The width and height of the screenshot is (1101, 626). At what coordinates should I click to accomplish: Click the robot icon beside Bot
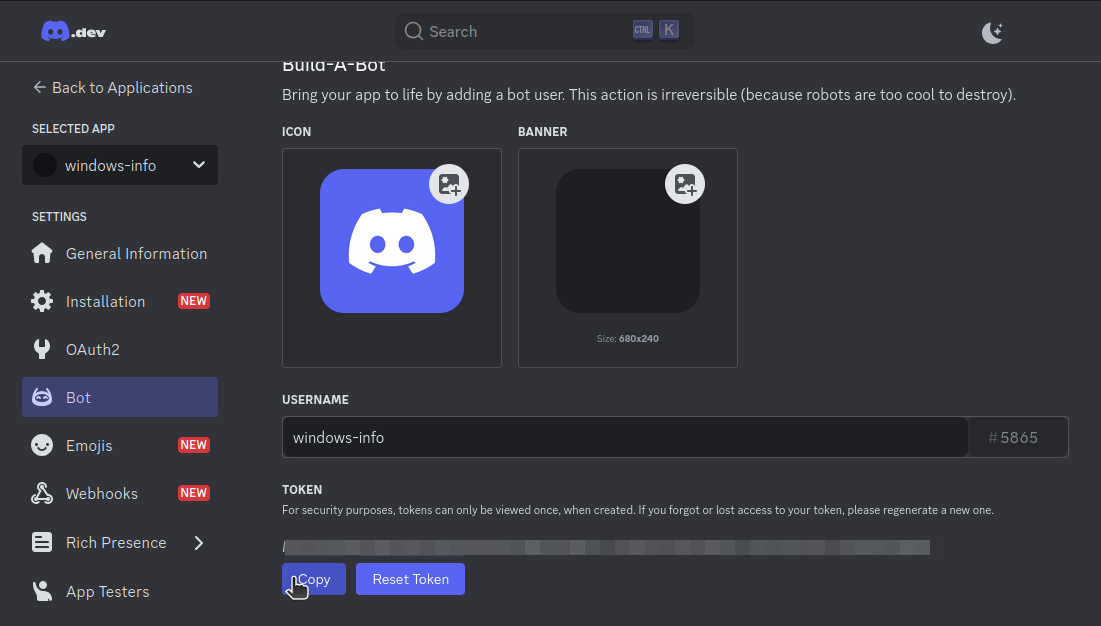coord(42,397)
